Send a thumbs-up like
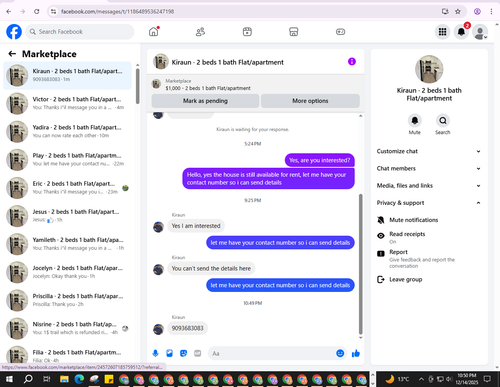Screen dimensions: 500x387 pyautogui.click(x=356, y=353)
